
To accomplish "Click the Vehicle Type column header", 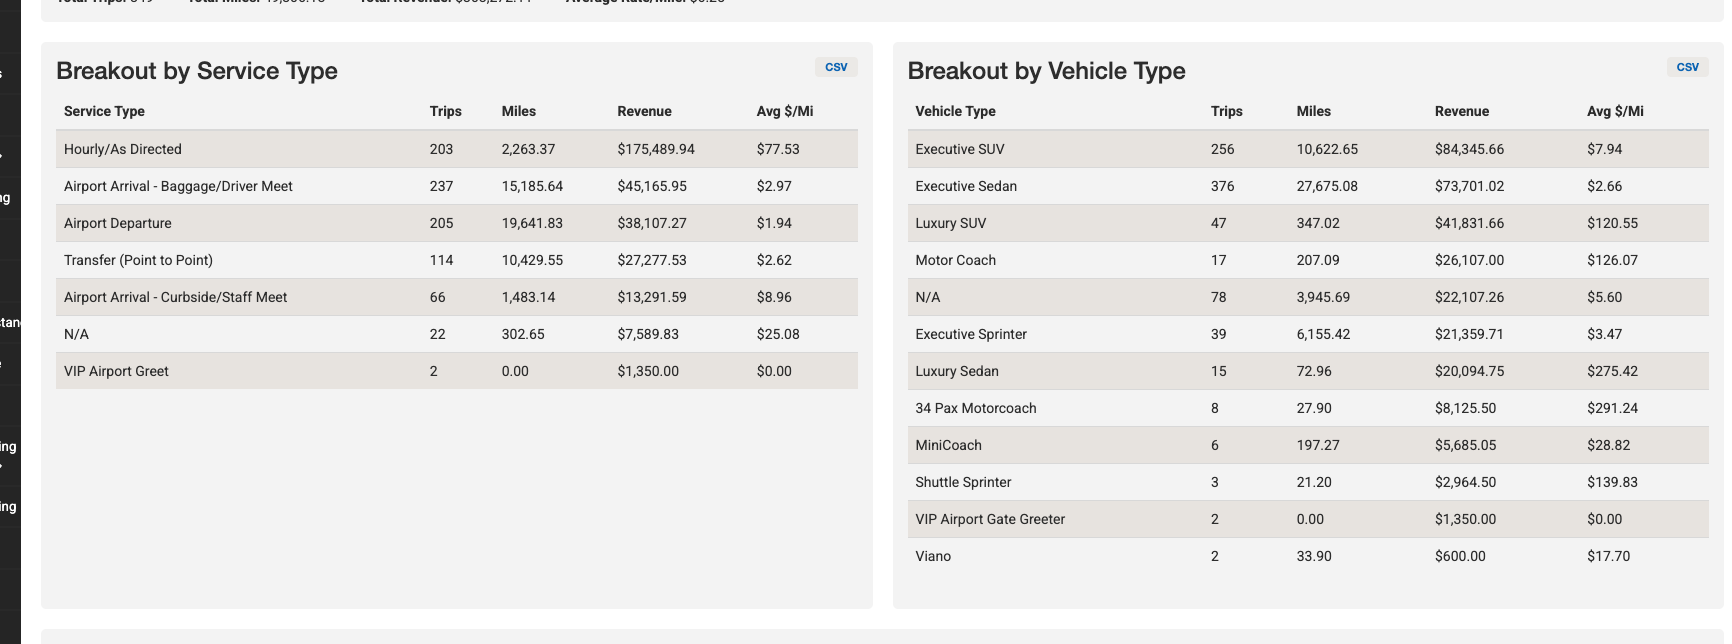I will click(955, 111).
